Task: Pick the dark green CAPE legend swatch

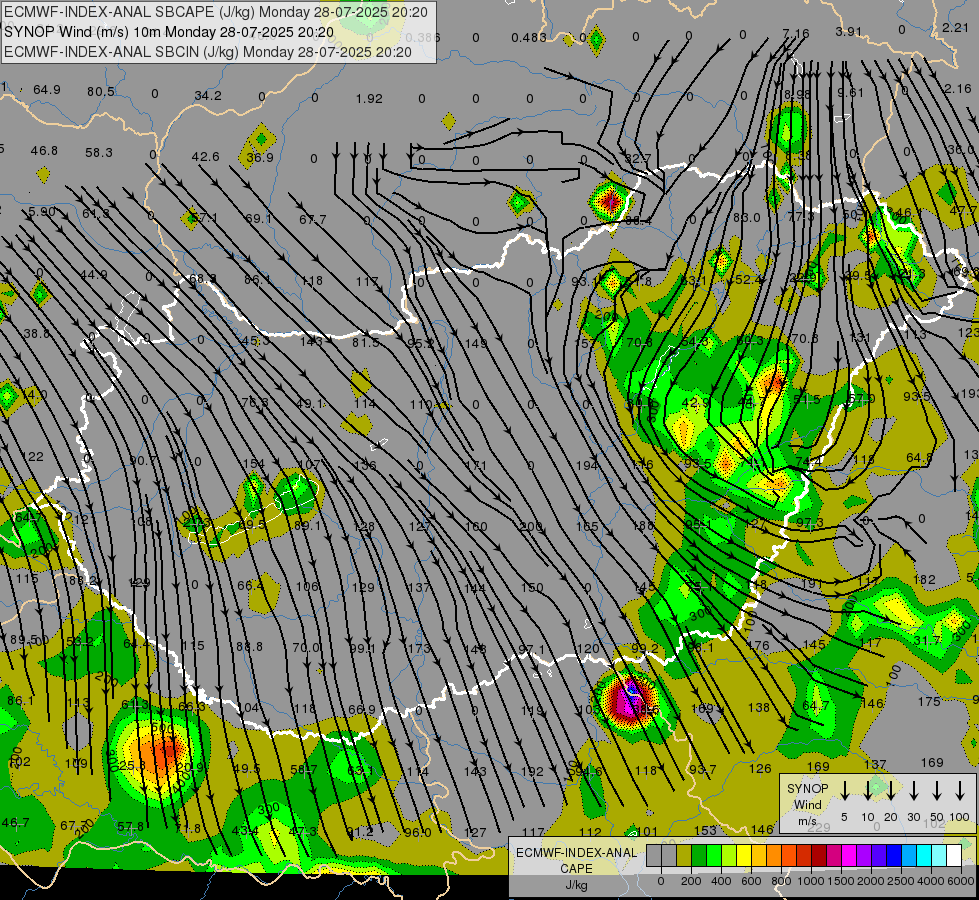Action: pyautogui.click(x=699, y=855)
